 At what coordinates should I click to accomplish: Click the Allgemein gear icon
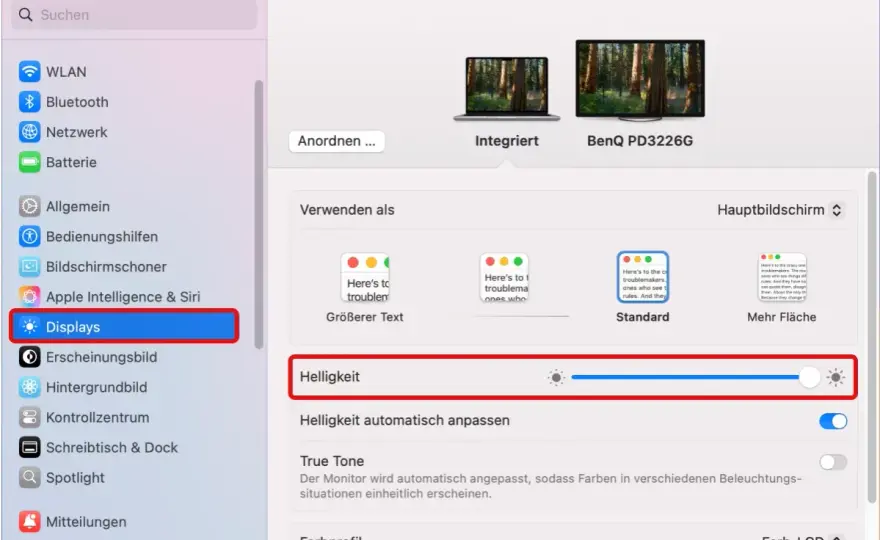[x=29, y=207]
